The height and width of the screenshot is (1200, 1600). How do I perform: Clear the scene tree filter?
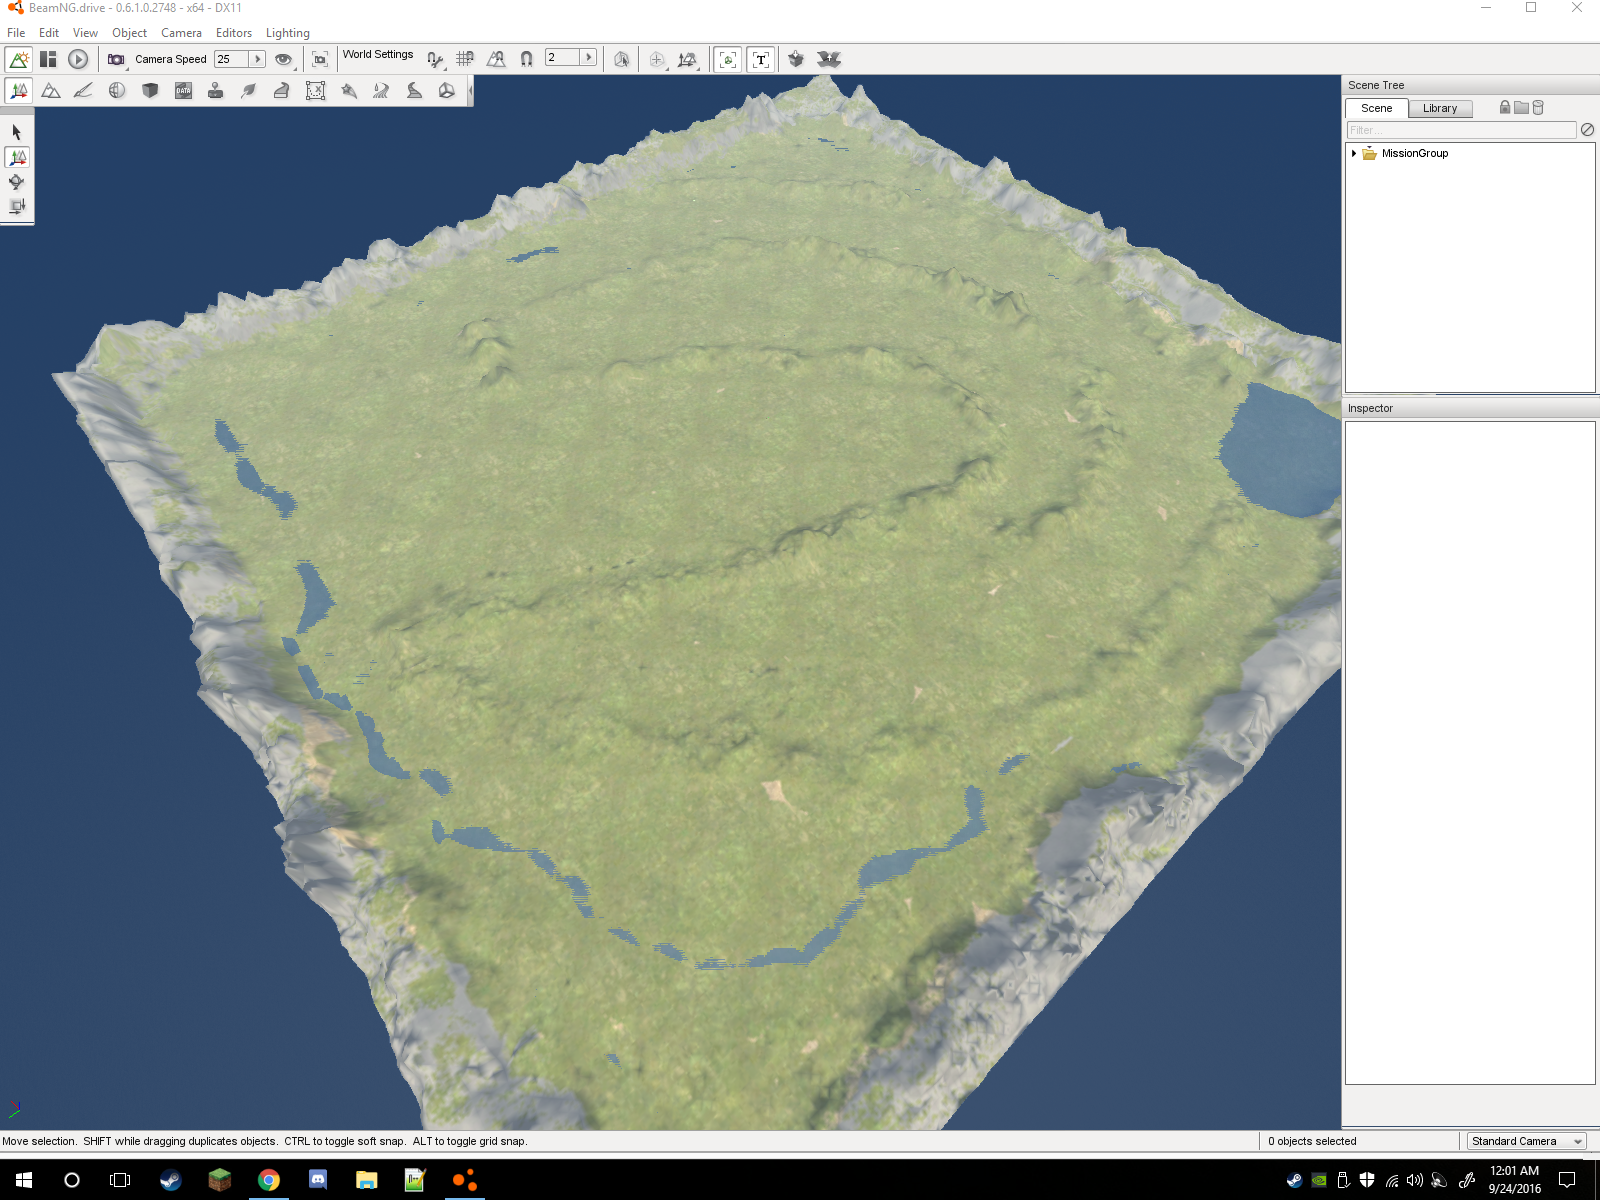tap(1587, 130)
